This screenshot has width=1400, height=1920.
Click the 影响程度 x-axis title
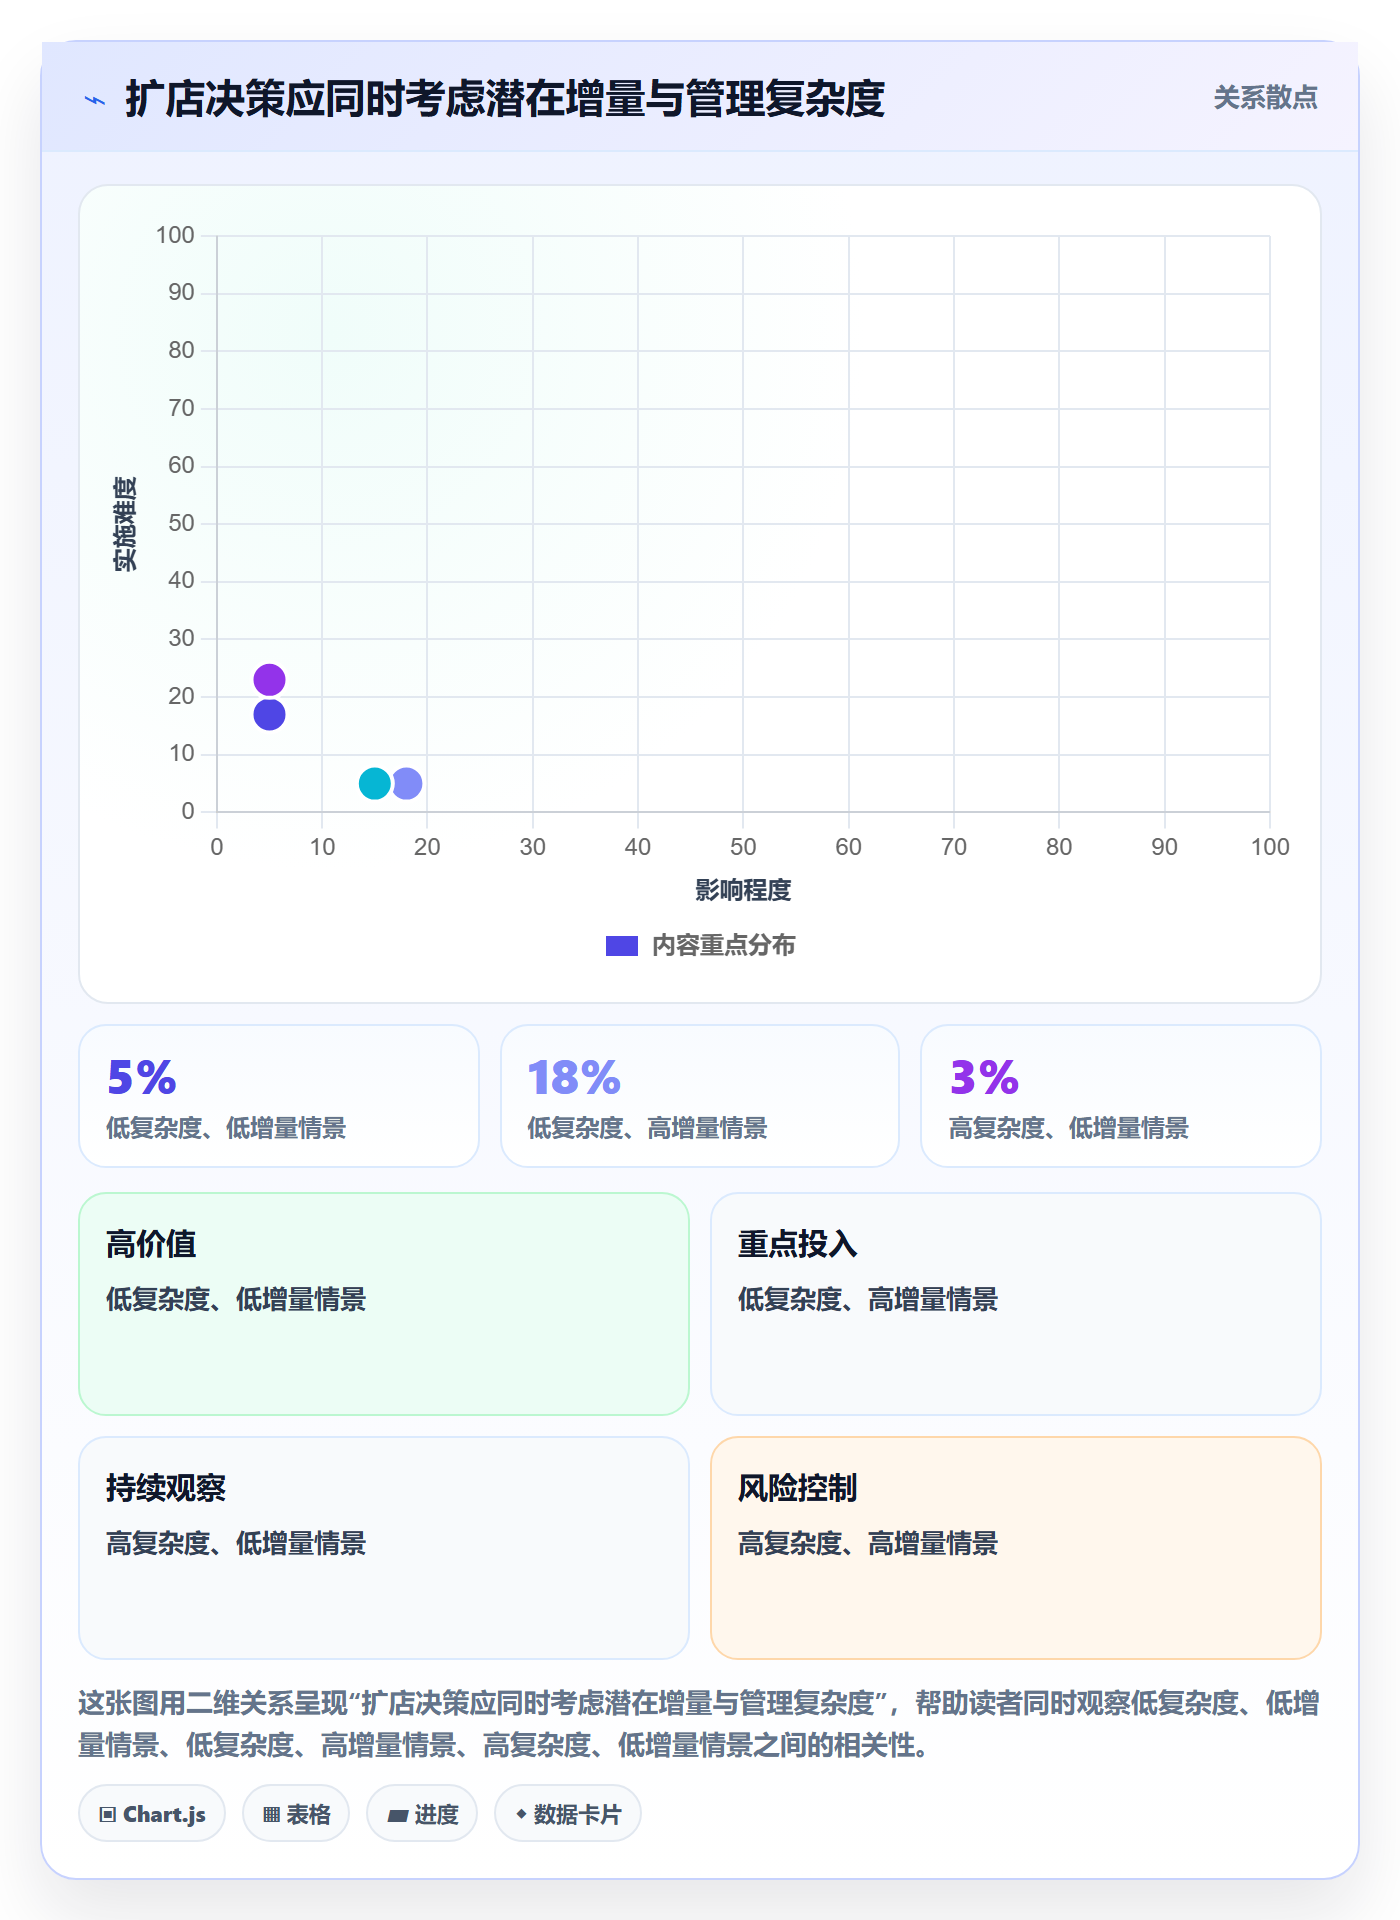click(743, 890)
